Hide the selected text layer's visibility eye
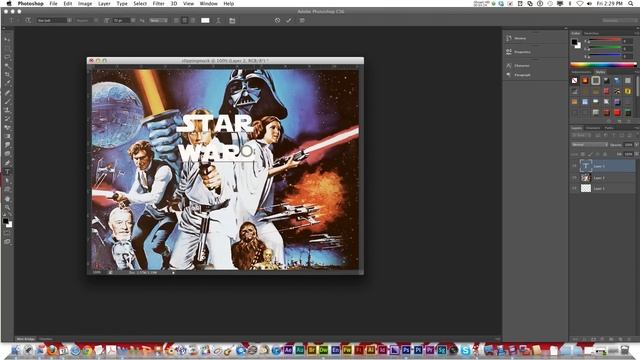The width and height of the screenshot is (640, 360). point(574,166)
